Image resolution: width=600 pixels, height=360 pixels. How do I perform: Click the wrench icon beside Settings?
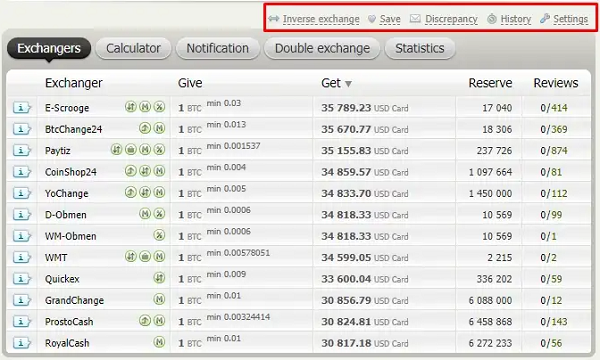tap(545, 18)
